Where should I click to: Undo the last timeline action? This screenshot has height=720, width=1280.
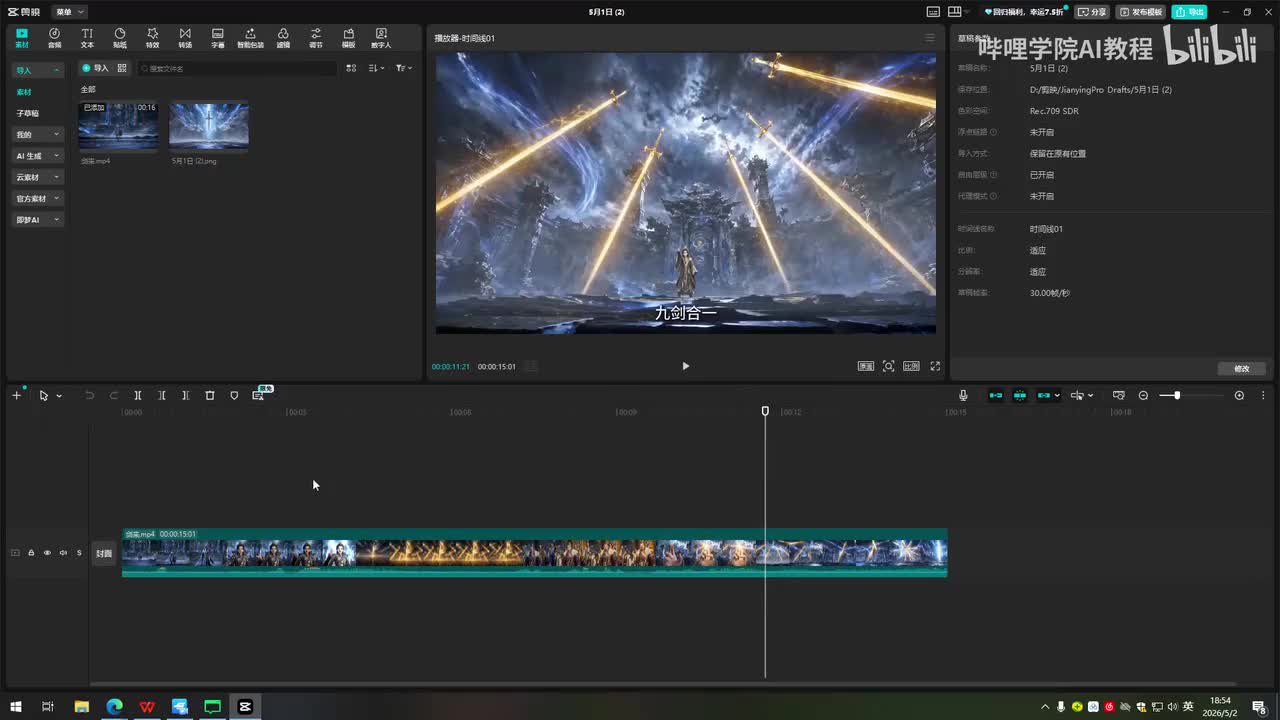[x=89, y=396]
